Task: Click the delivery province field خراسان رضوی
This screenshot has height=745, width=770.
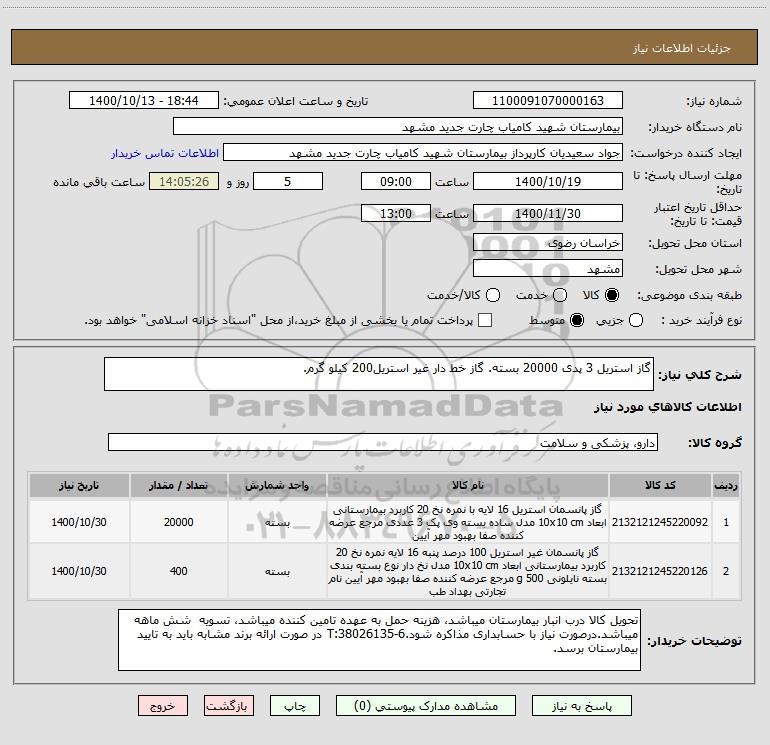Action: pos(548,243)
